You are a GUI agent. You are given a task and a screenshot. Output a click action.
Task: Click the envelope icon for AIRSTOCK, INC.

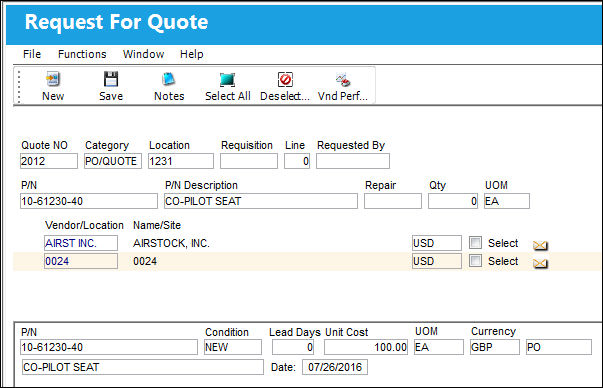[x=540, y=245]
